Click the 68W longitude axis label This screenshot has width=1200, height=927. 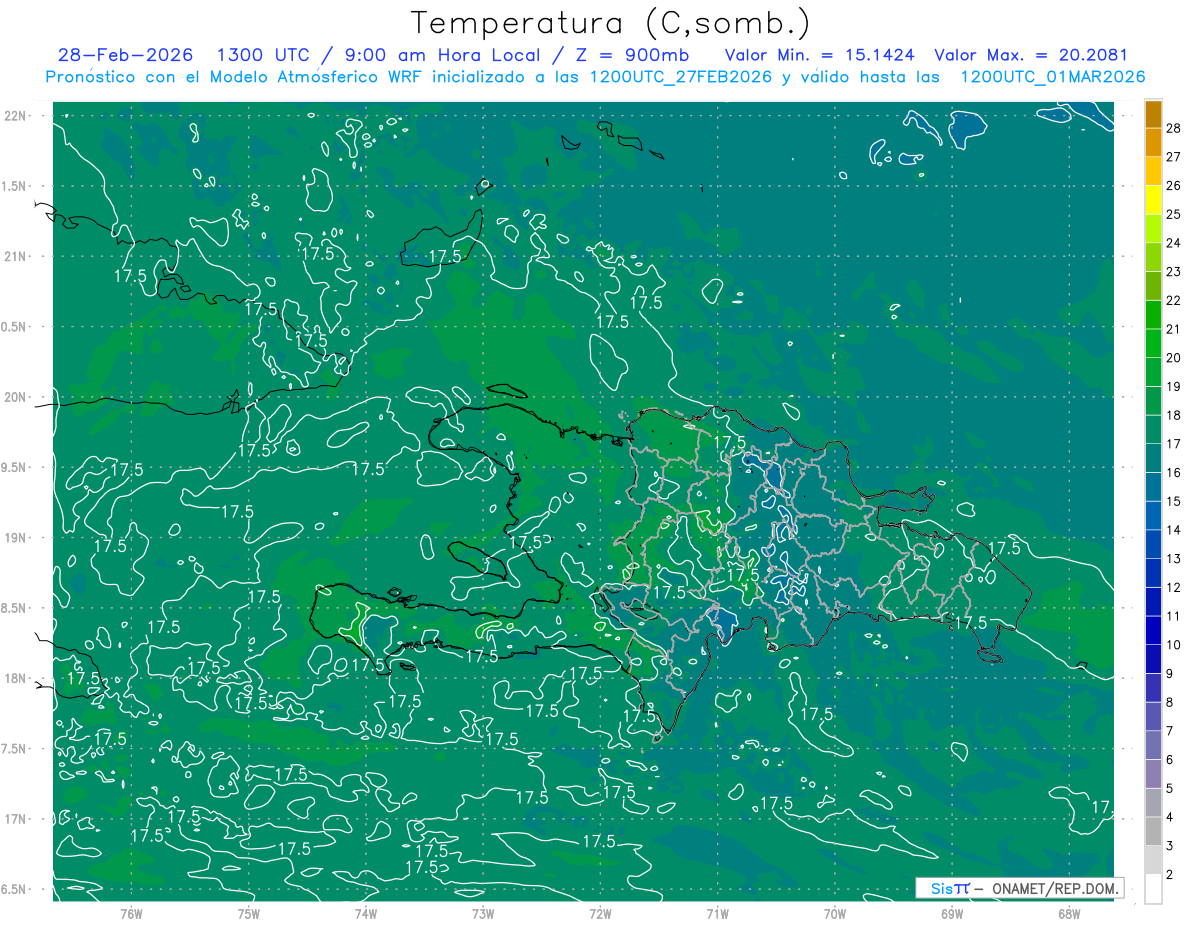coord(1069,913)
